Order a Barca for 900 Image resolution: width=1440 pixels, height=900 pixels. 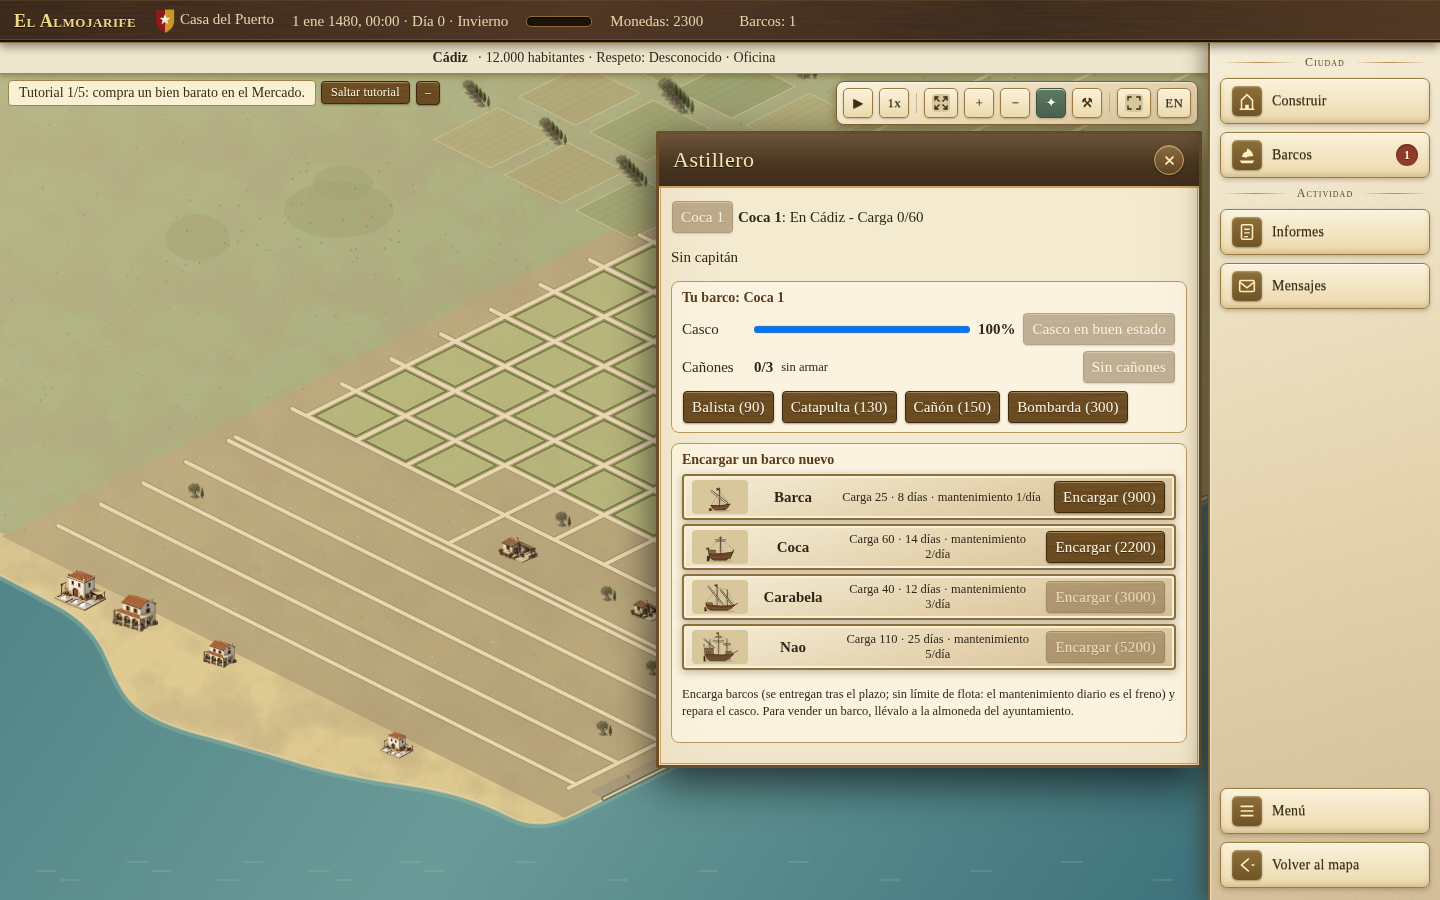tap(1109, 497)
